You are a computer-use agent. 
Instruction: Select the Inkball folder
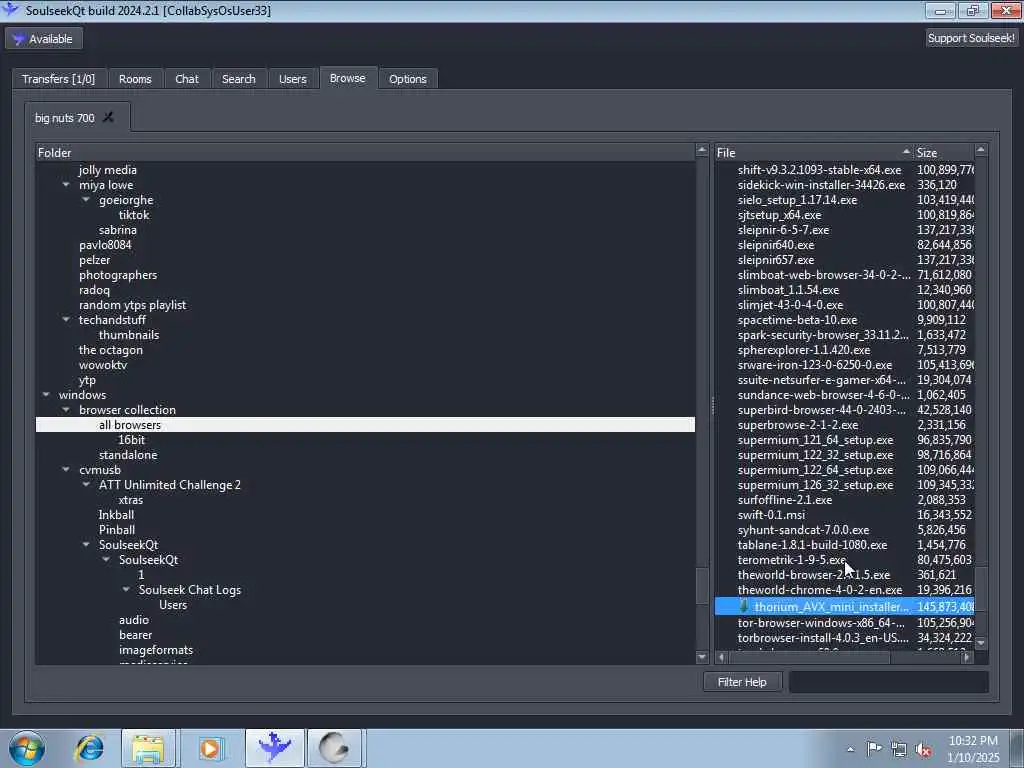(x=116, y=515)
